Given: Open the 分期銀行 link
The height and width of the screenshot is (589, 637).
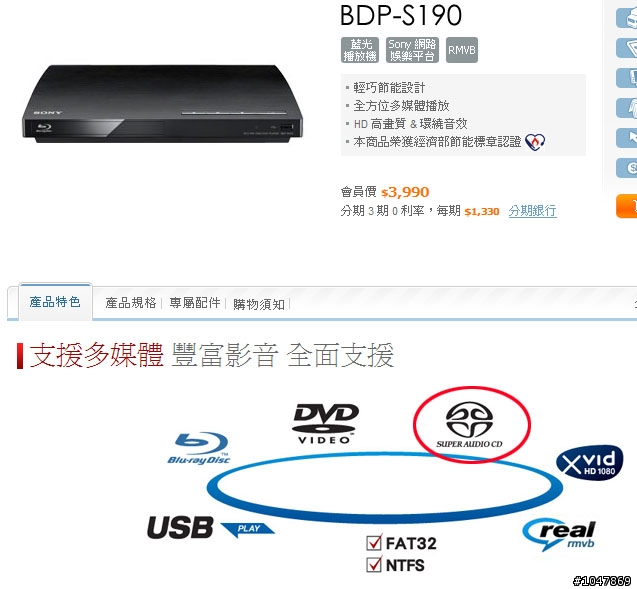Looking at the screenshot, I should click(x=532, y=211).
